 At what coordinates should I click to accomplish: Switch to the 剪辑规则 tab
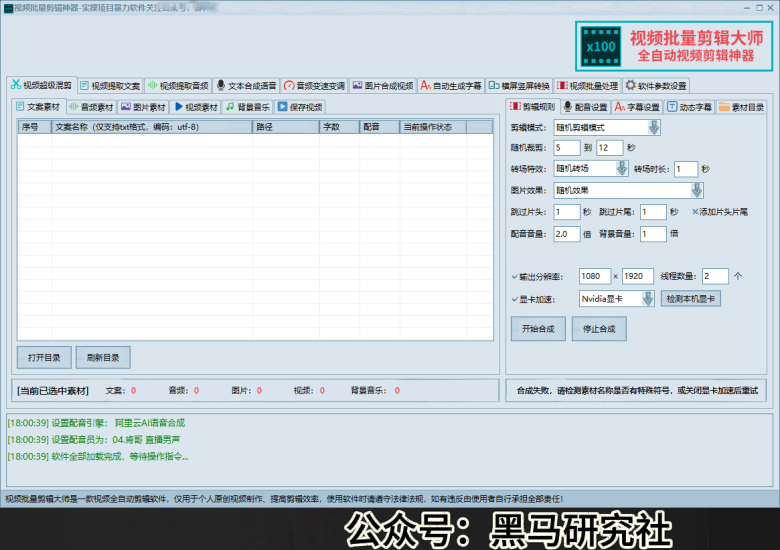533,106
